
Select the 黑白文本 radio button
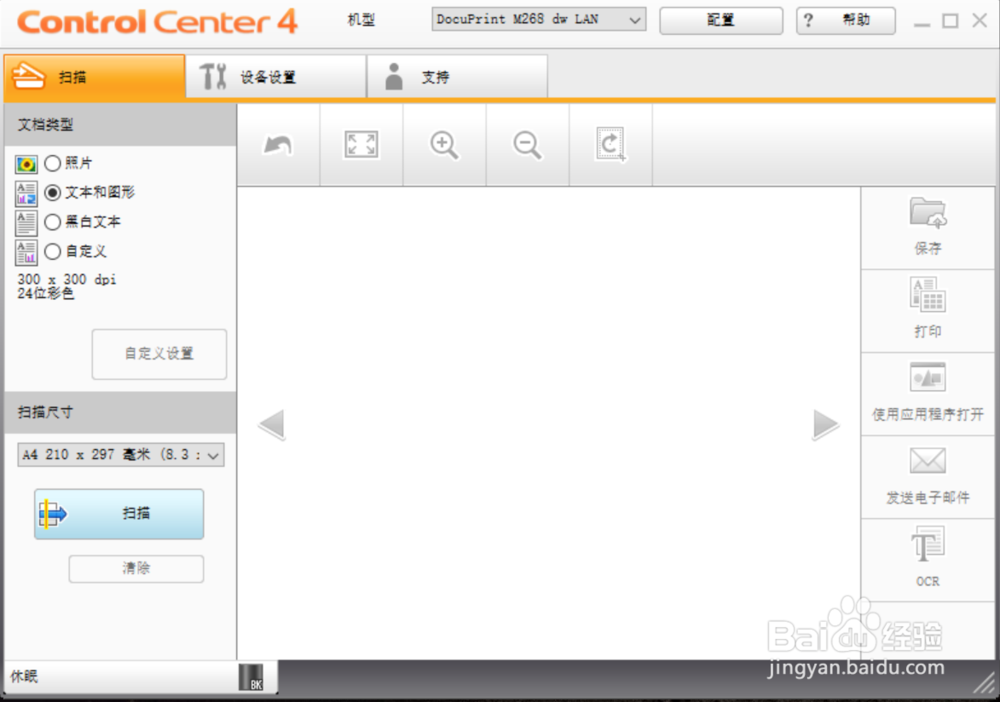(x=53, y=222)
